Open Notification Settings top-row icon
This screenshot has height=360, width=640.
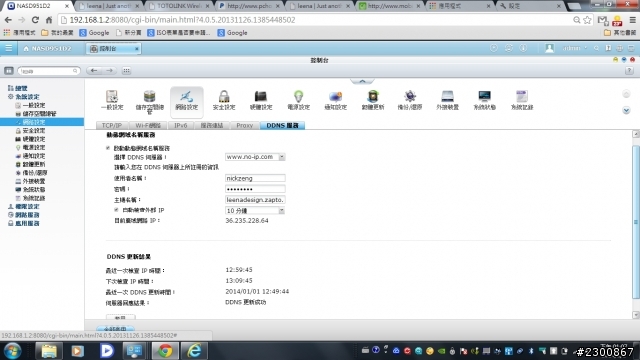(x=336, y=100)
